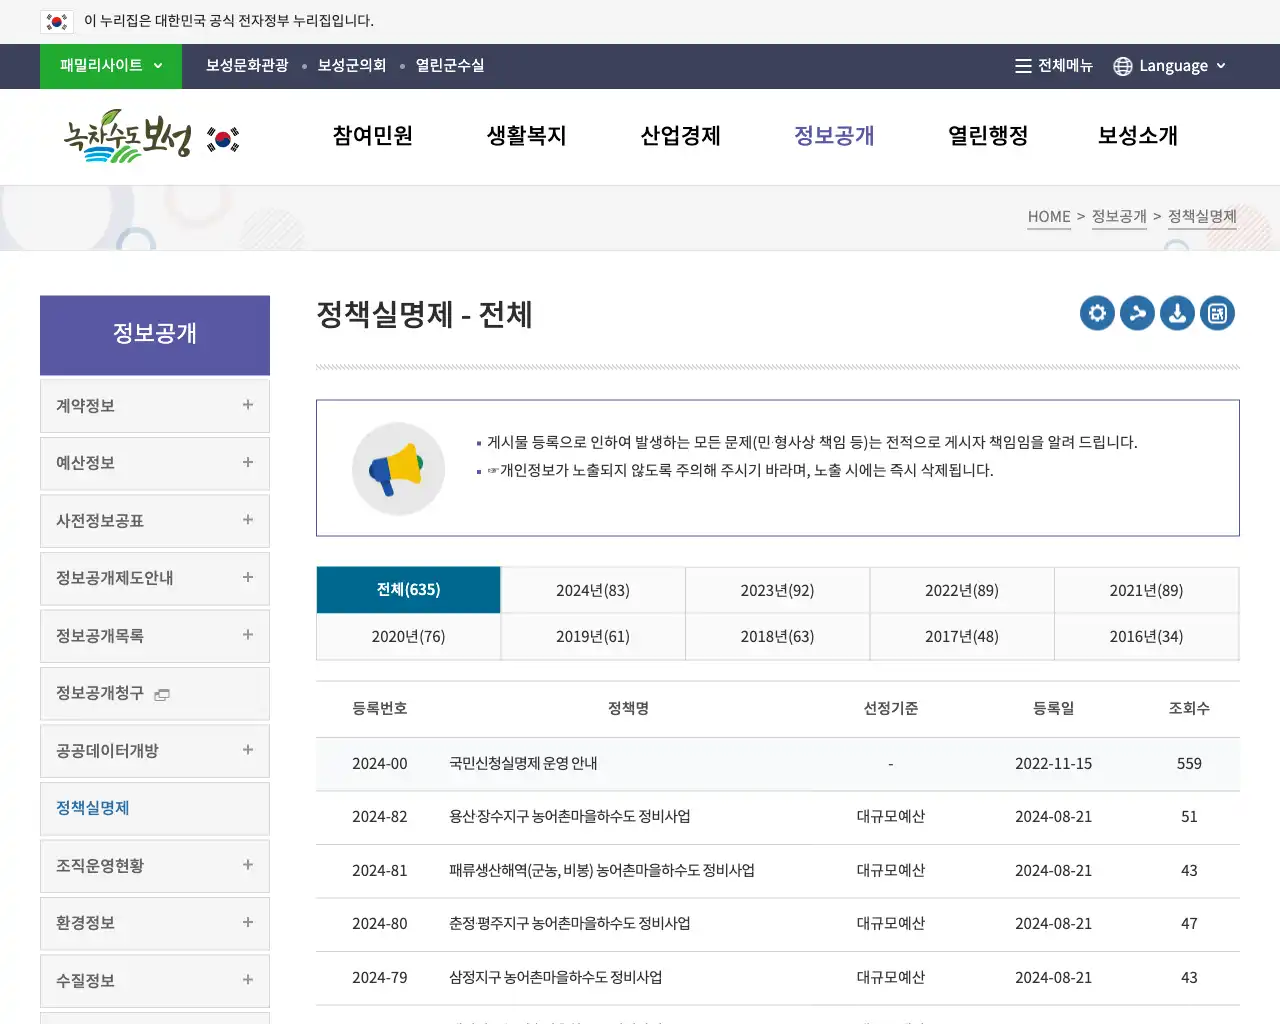Open the 생활복지 main menu
The width and height of the screenshot is (1280, 1024).
[x=527, y=136]
